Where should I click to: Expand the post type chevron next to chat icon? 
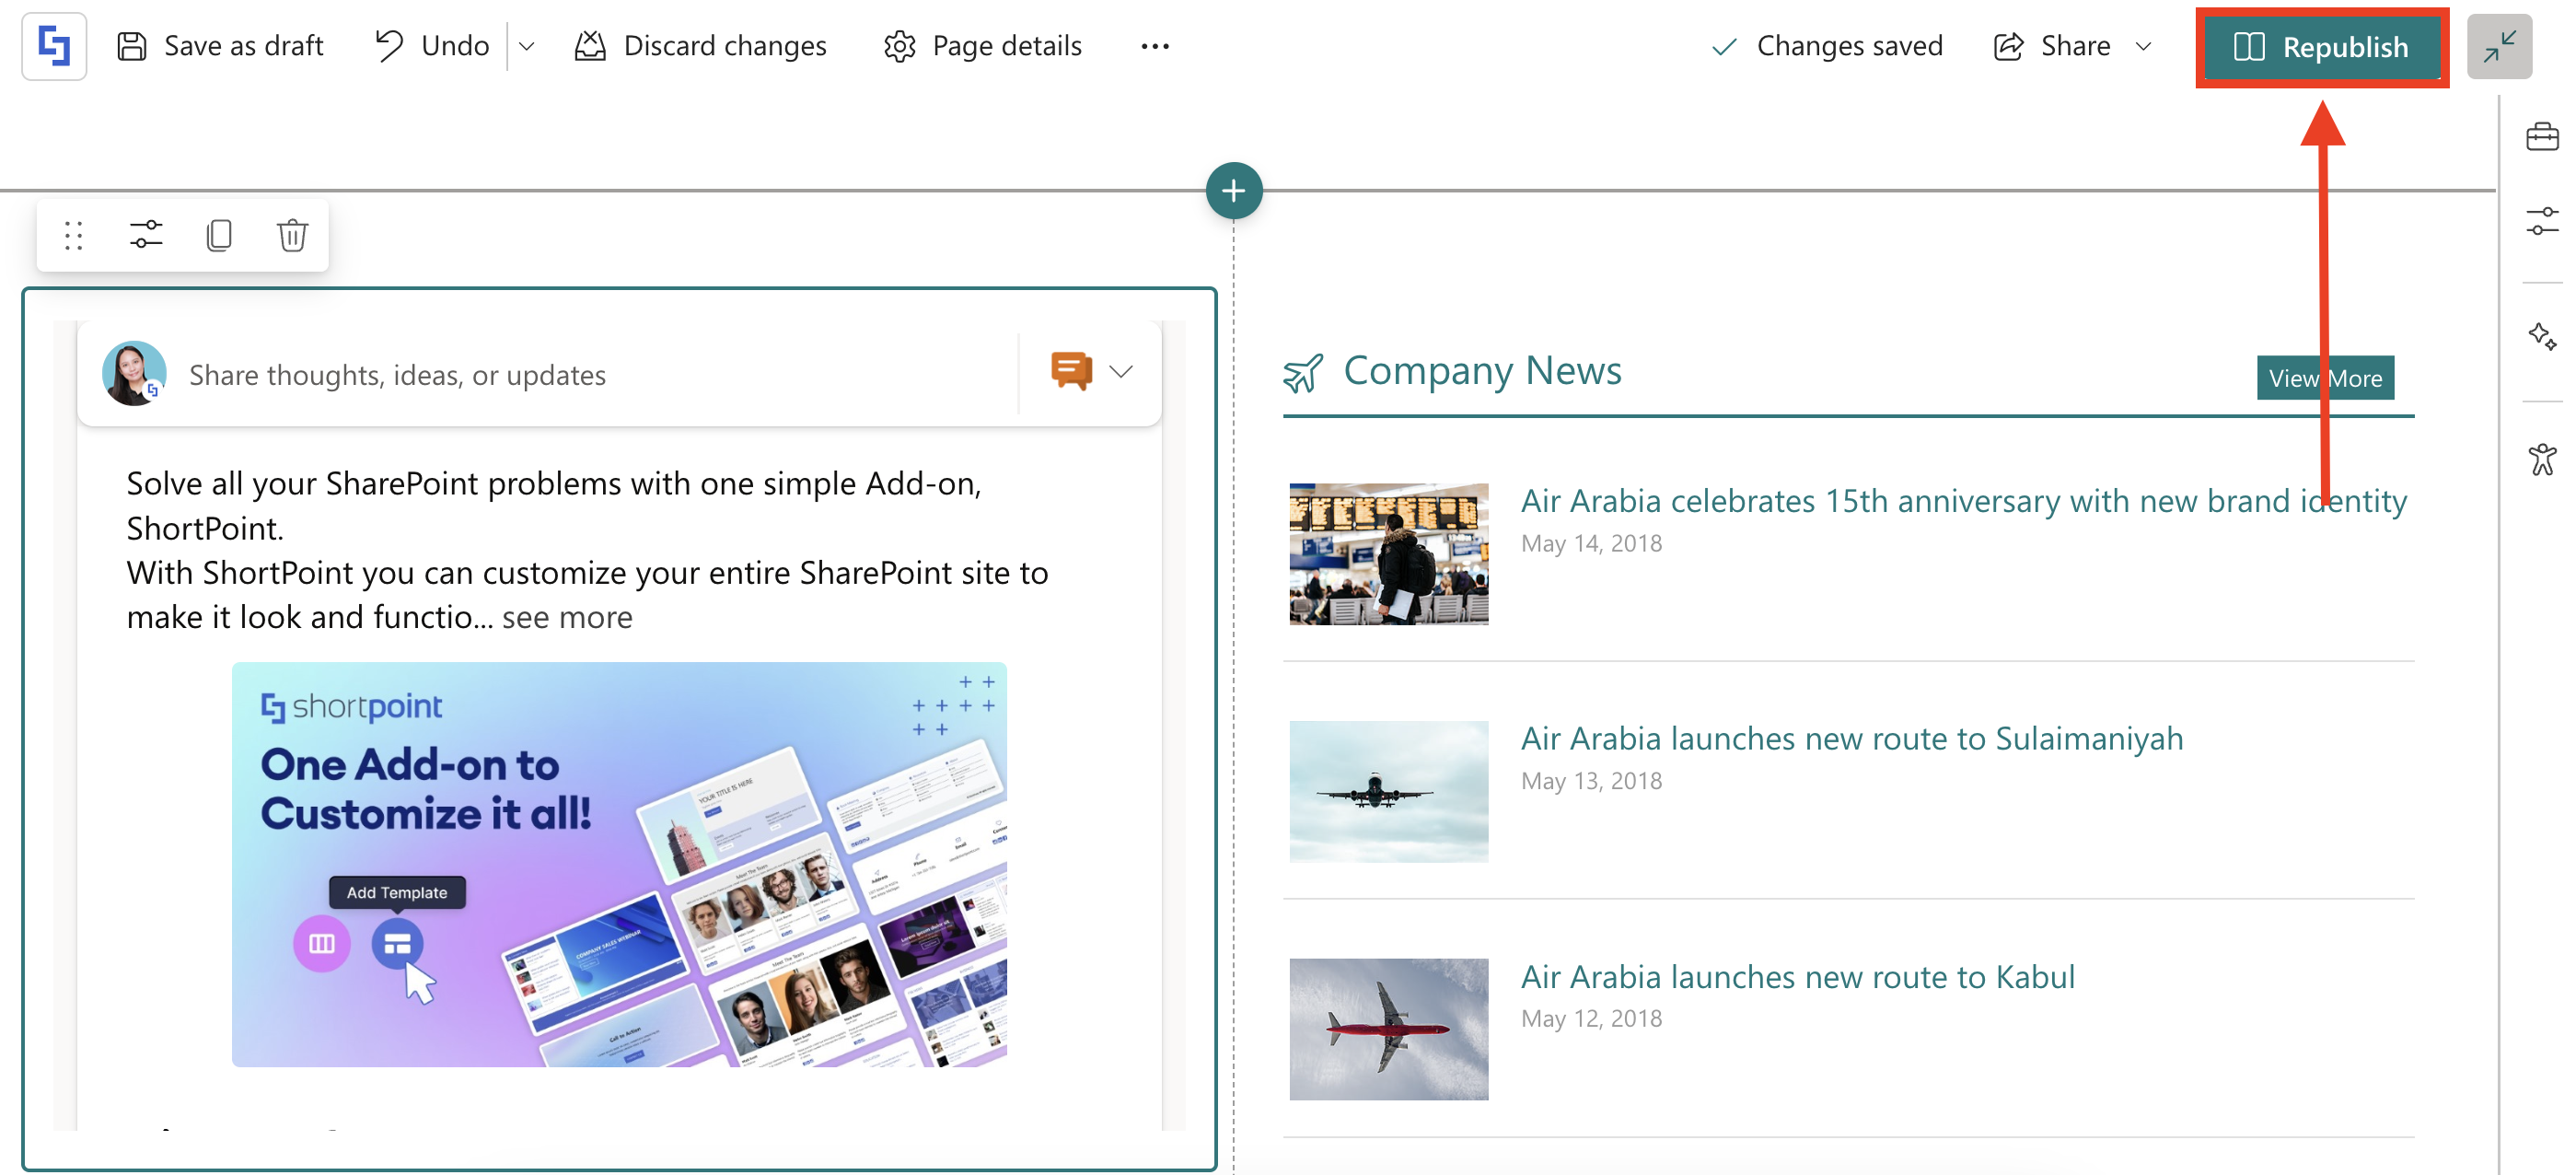pos(1121,372)
